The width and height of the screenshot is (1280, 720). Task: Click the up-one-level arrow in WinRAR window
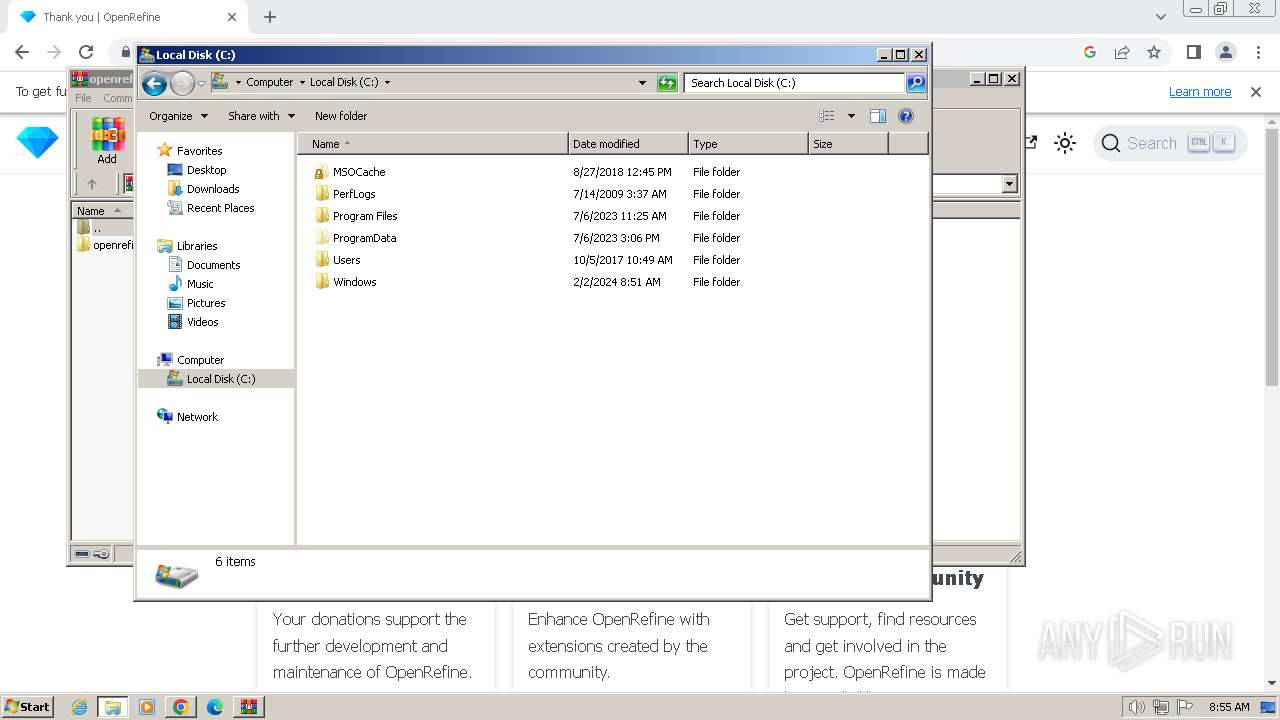[x=92, y=184]
